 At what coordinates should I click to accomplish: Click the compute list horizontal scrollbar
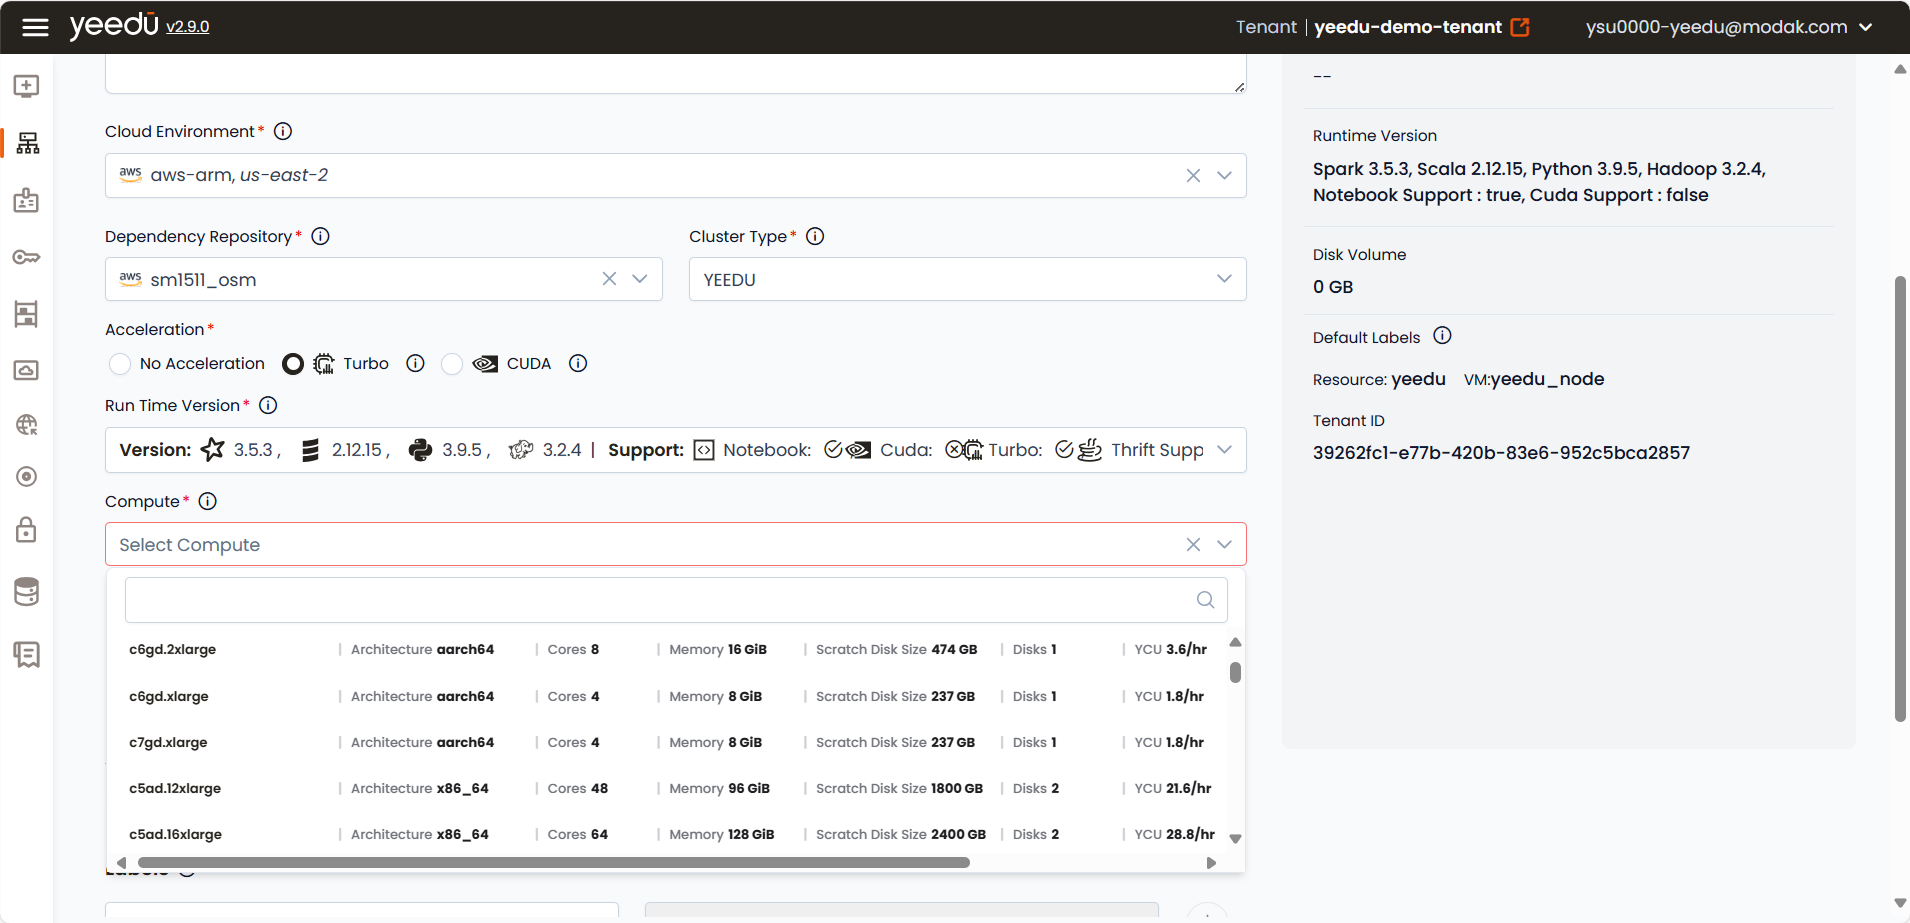pos(554,862)
